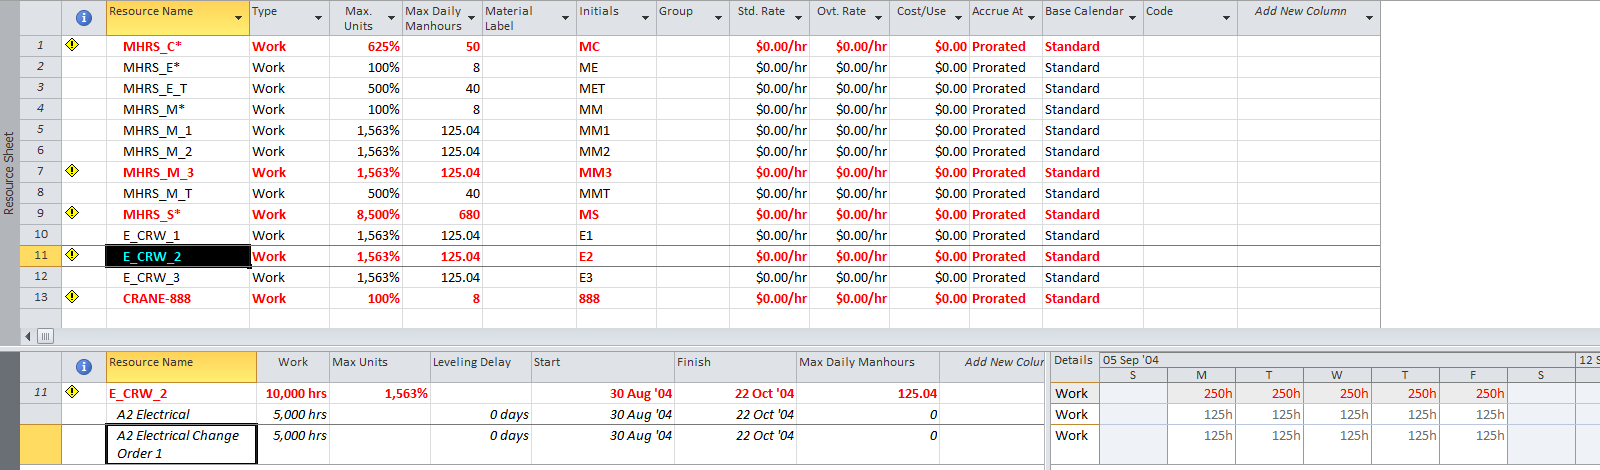This screenshot has width=1600, height=470.
Task: Click the info indicator header in lower pane
Action: [x=84, y=367]
